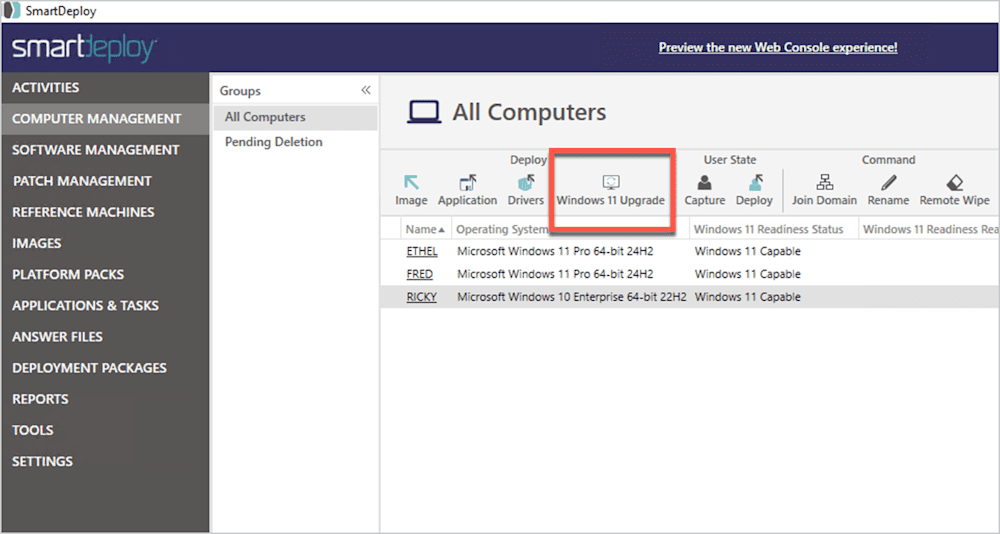Open Answer Files section
The image size is (1000, 534).
[x=105, y=337]
